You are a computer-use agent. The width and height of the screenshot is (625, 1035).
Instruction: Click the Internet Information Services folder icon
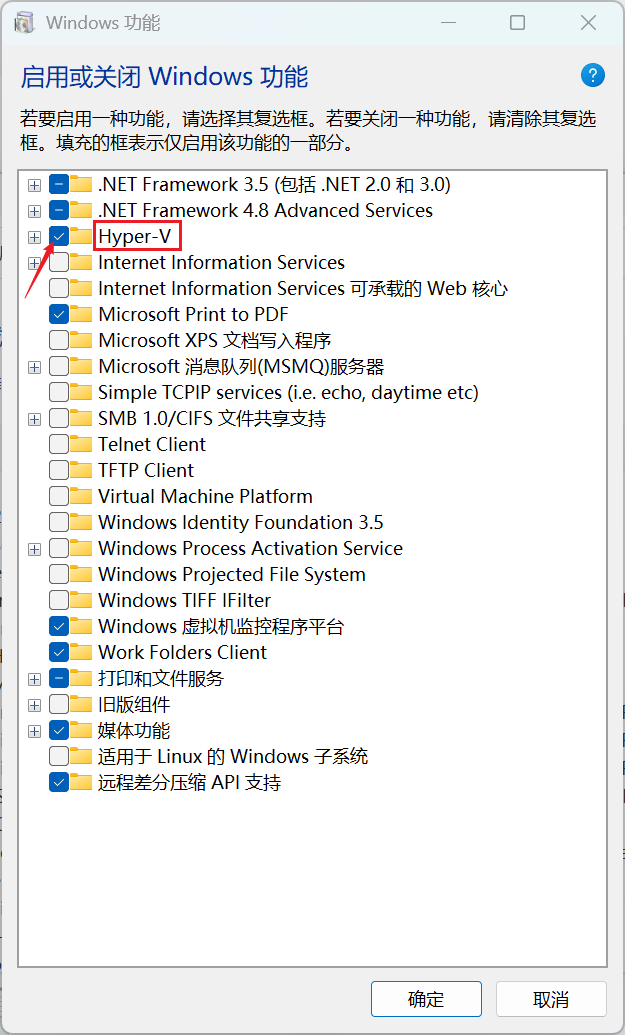(81, 263)
